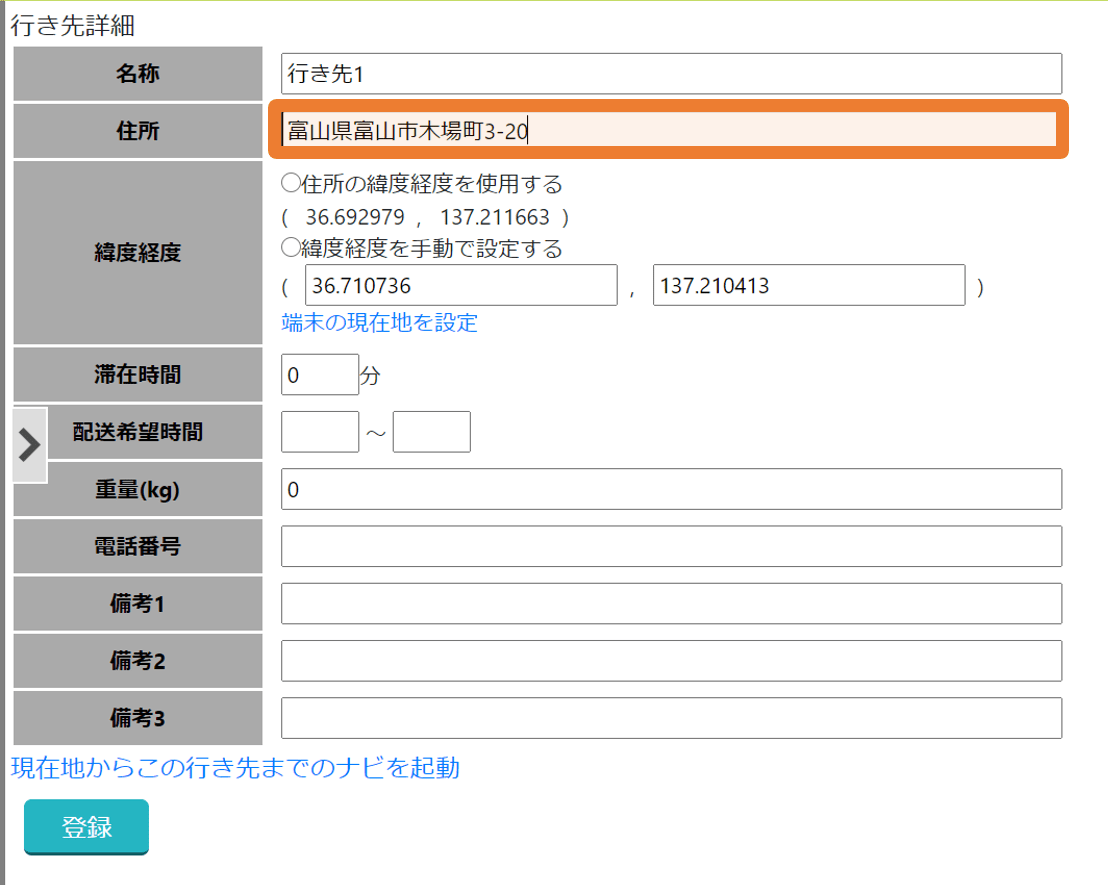Open 現在地からこの行き先までのナビを起動 link

[x=235, y=767]
